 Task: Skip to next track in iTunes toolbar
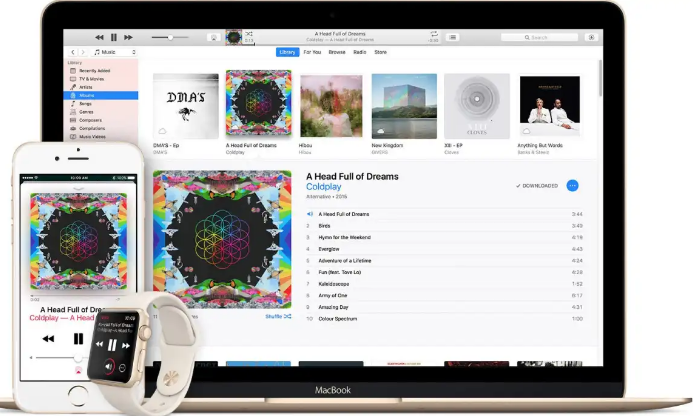click(128, 38)
